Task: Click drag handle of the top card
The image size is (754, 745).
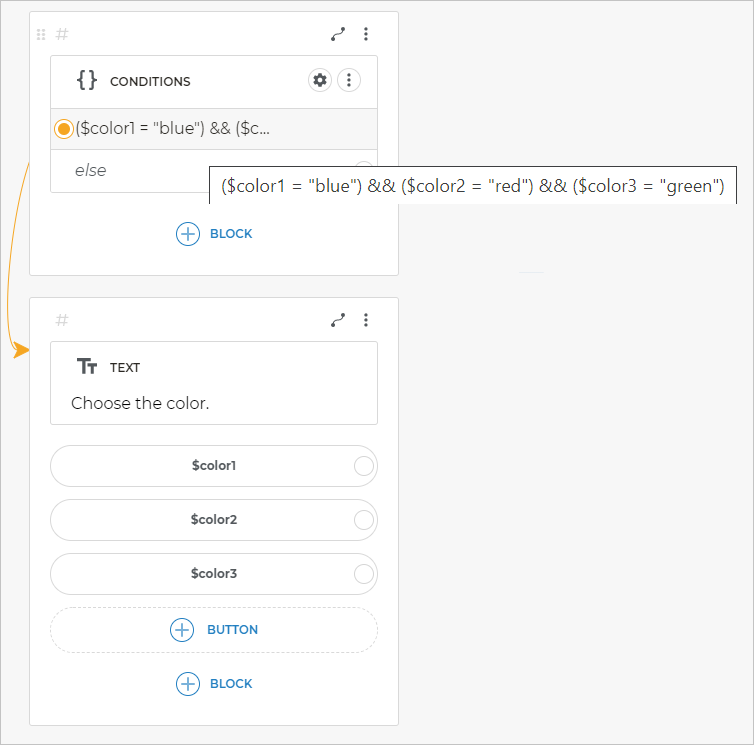Action: click(x=41, y=34)
